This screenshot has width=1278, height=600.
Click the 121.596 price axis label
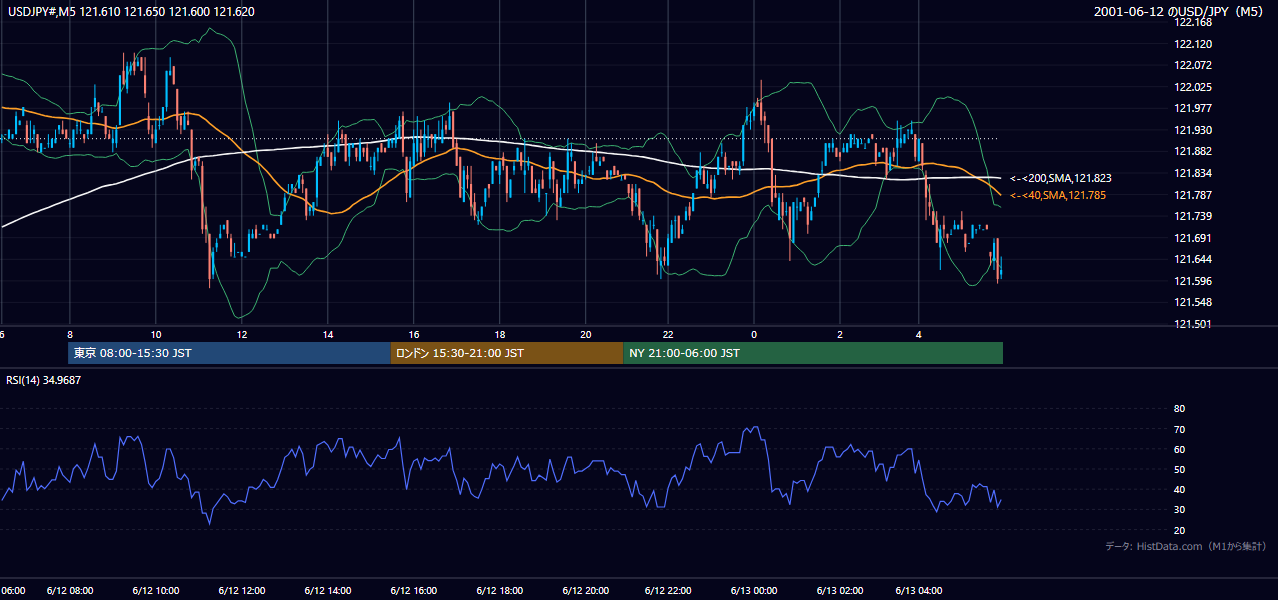point(1193,281)
